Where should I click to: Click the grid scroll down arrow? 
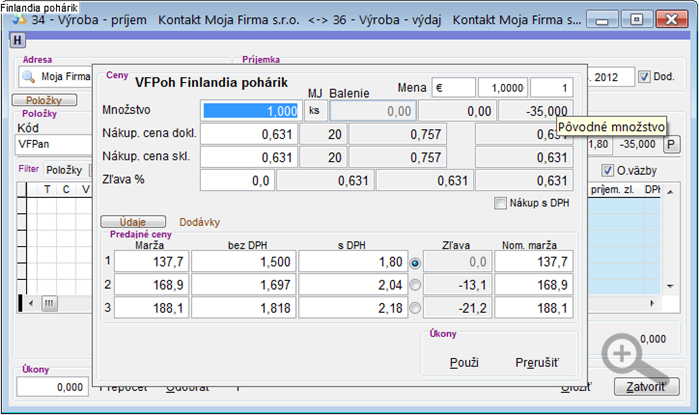[x=670, y=286]
